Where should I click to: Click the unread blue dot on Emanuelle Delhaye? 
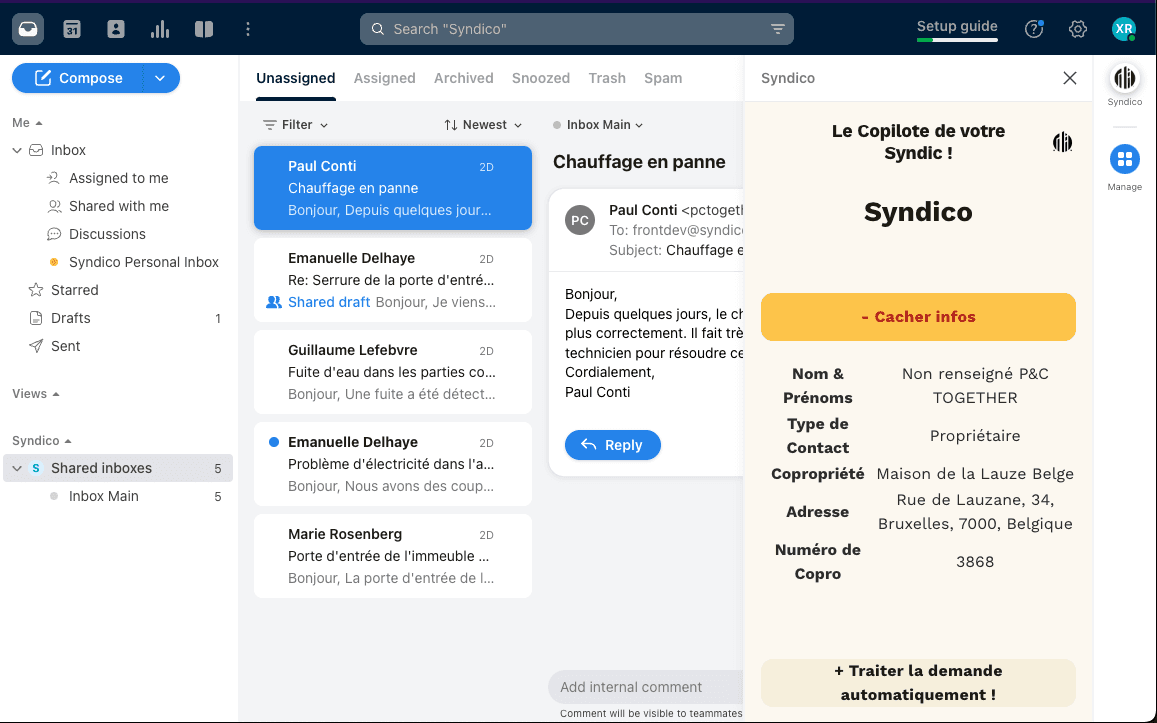(274, 442)
